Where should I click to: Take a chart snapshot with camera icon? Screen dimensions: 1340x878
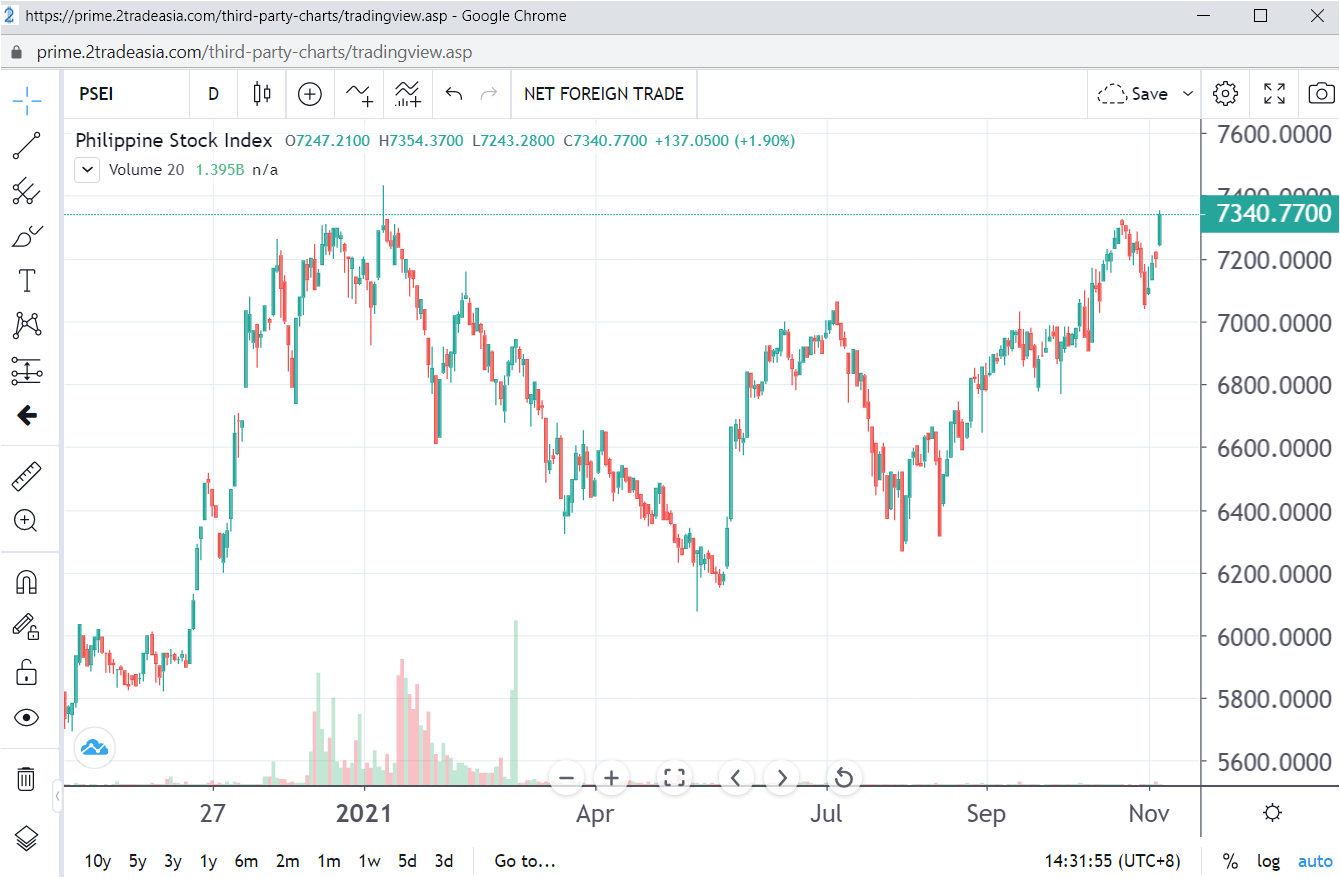pyautogui.click(x=1321, y=94)
